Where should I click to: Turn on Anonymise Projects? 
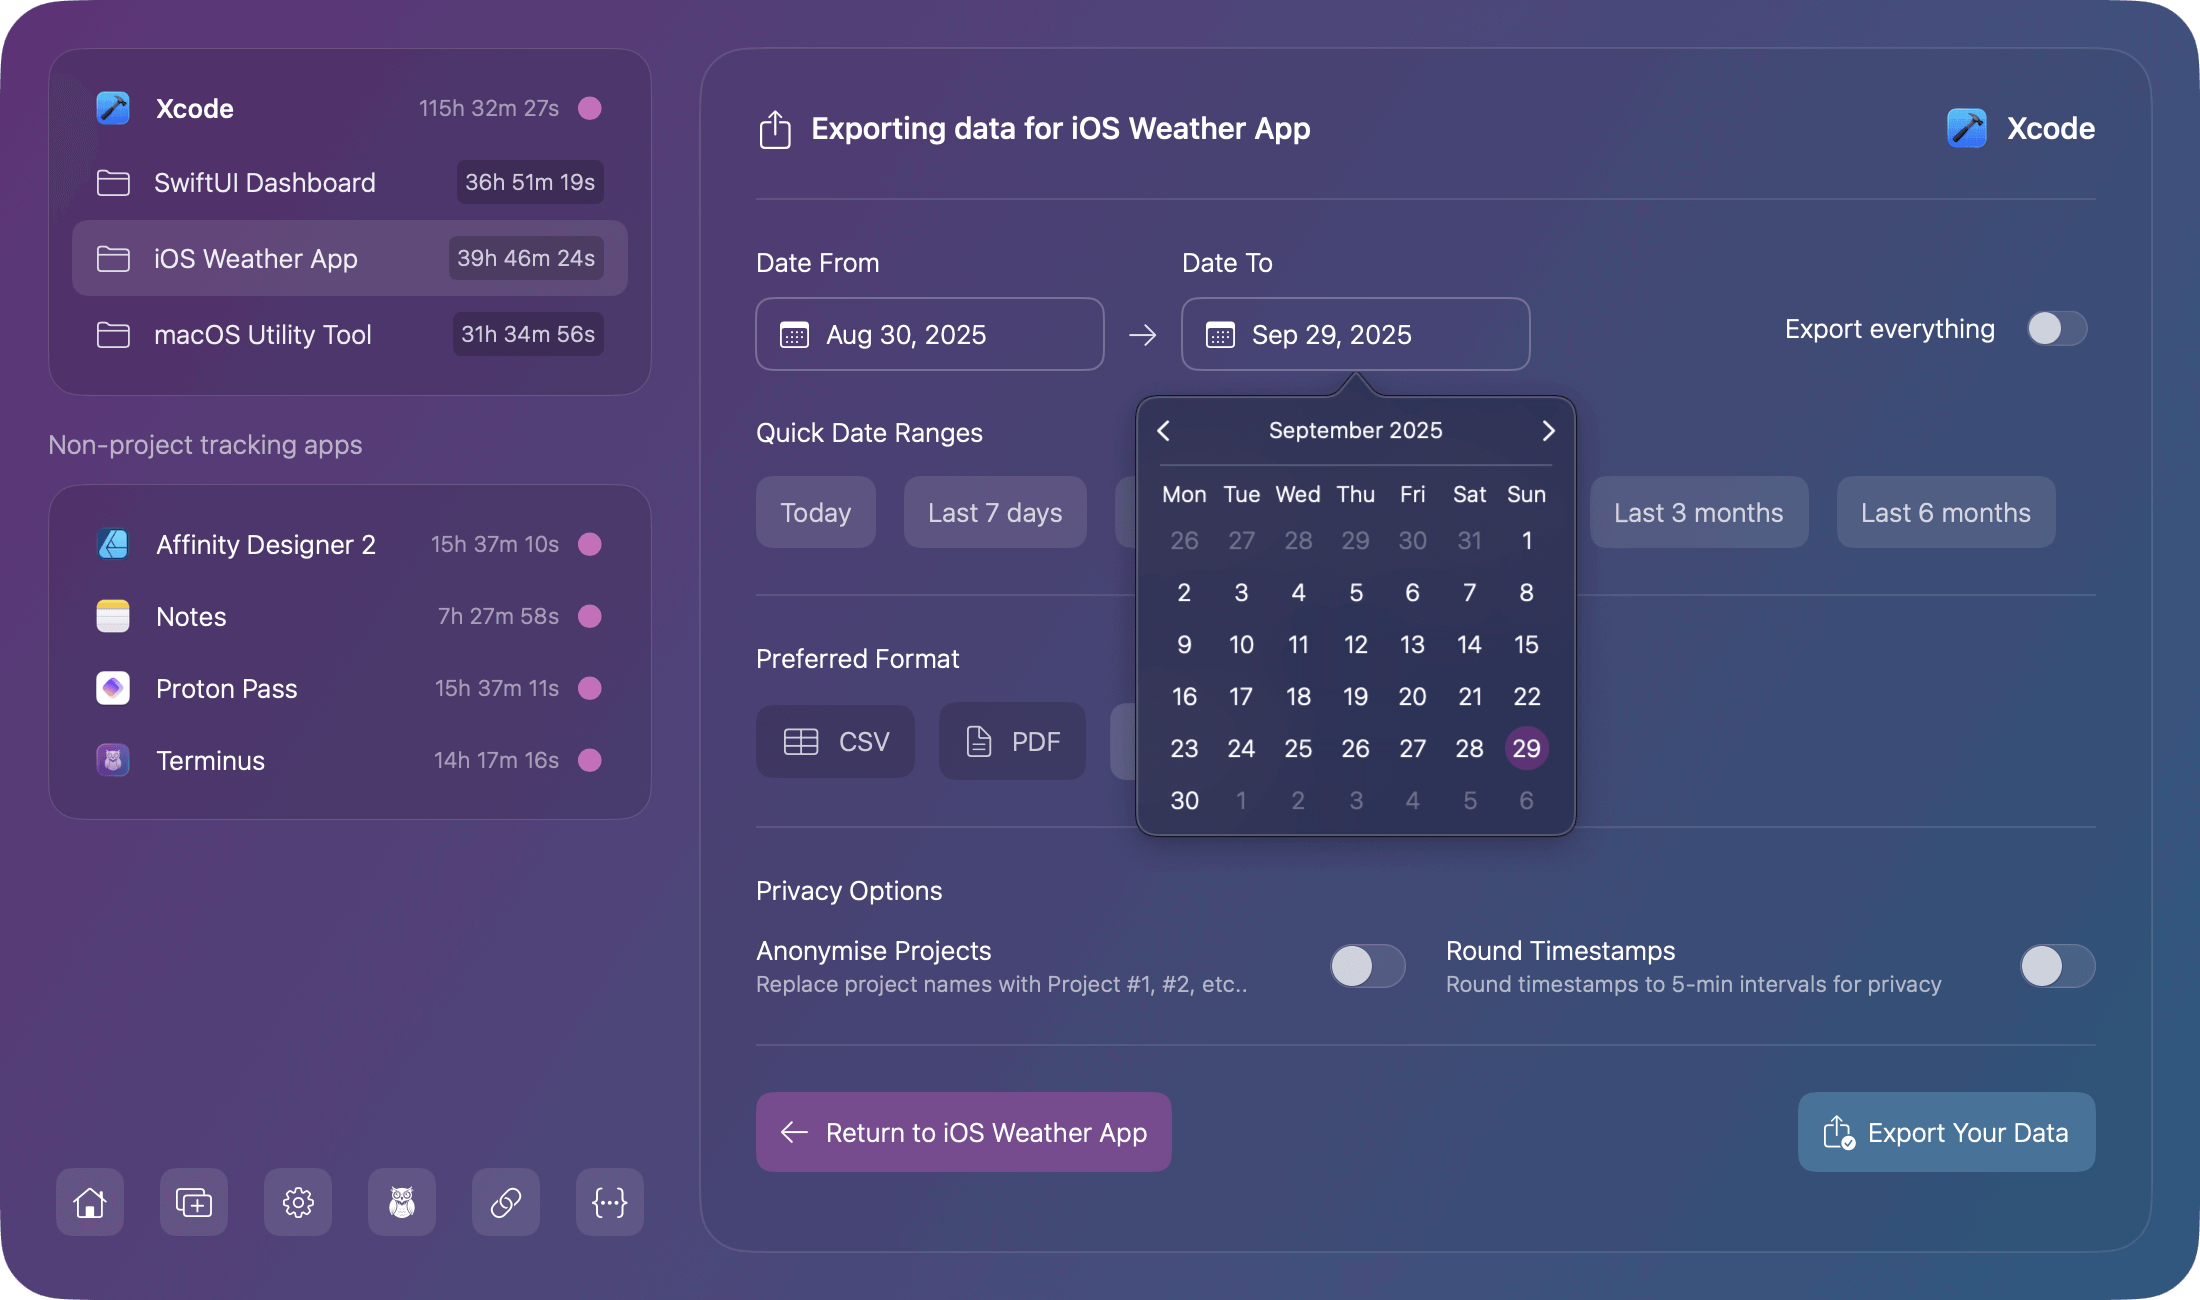coord(1367,966)
